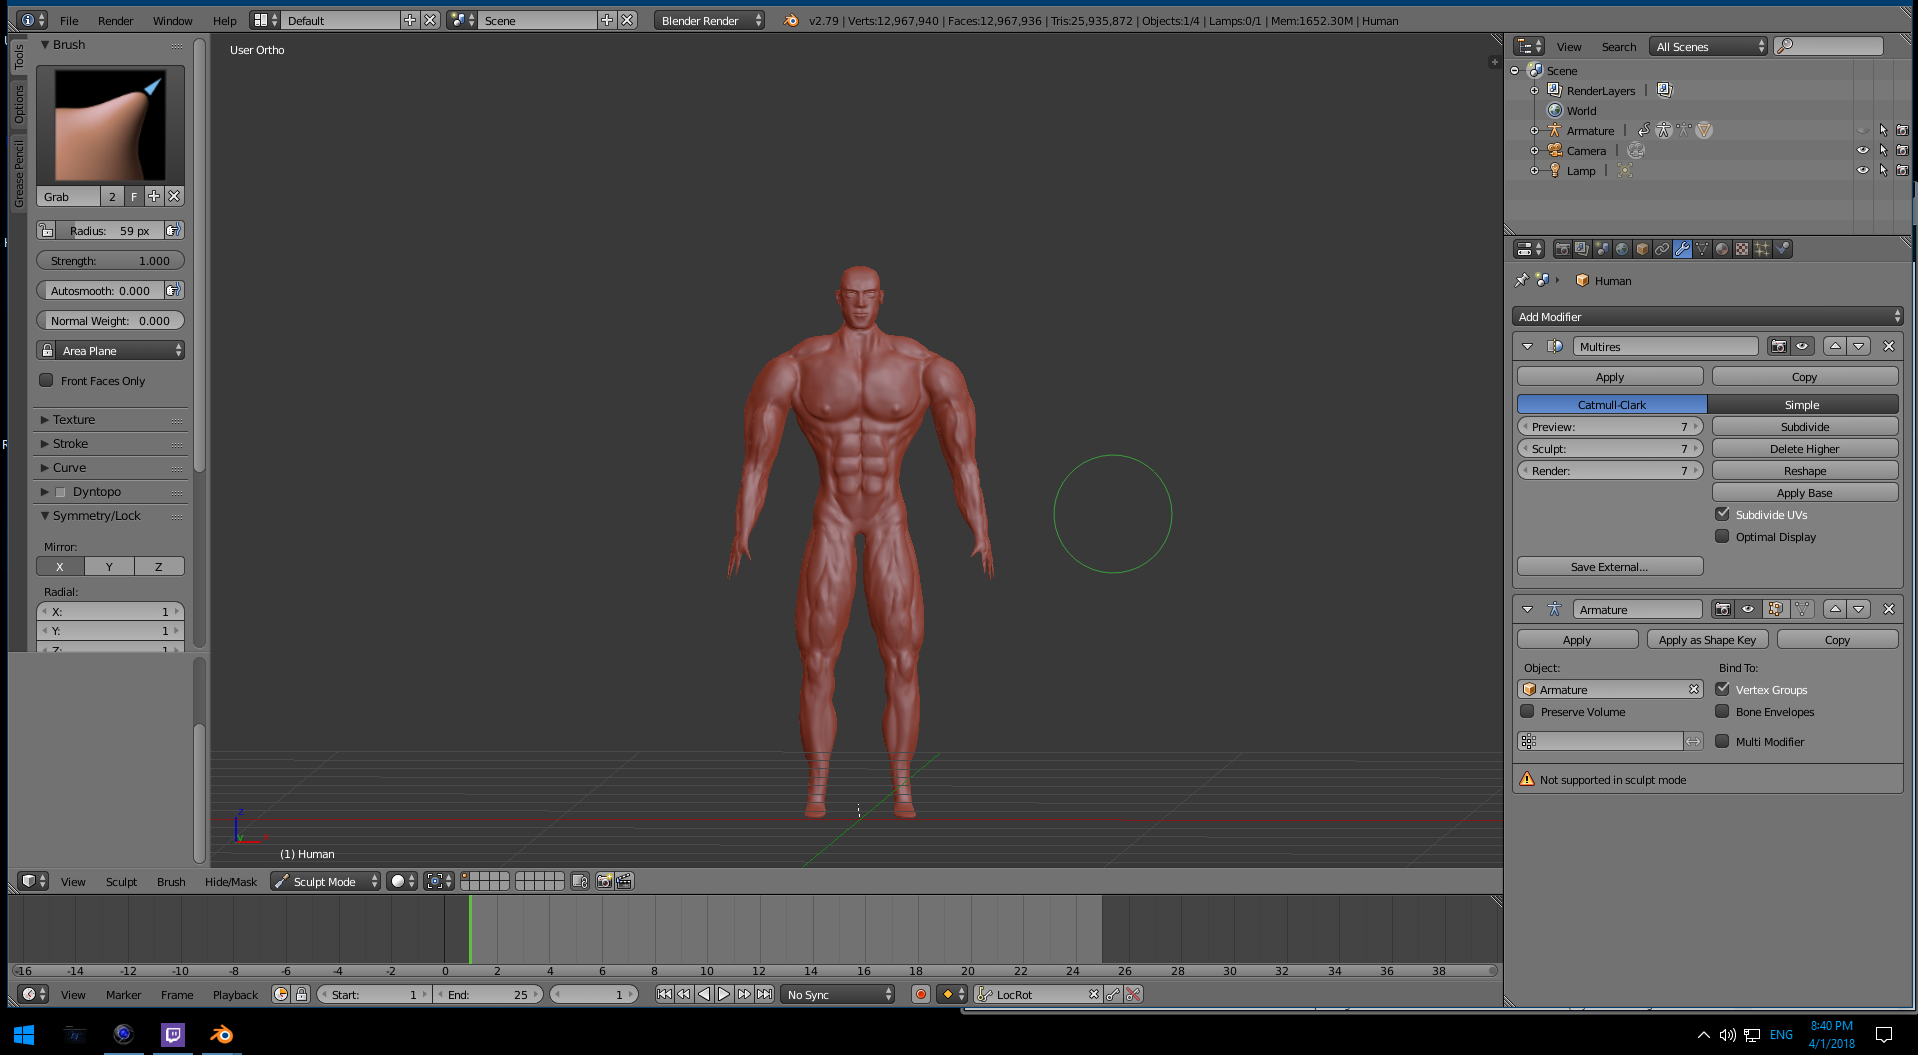The height and width of the screenshot is (1055, 1918).
Task: Open the Hide/Mask menu in viewport header
Action: click(x=230, y=881)
